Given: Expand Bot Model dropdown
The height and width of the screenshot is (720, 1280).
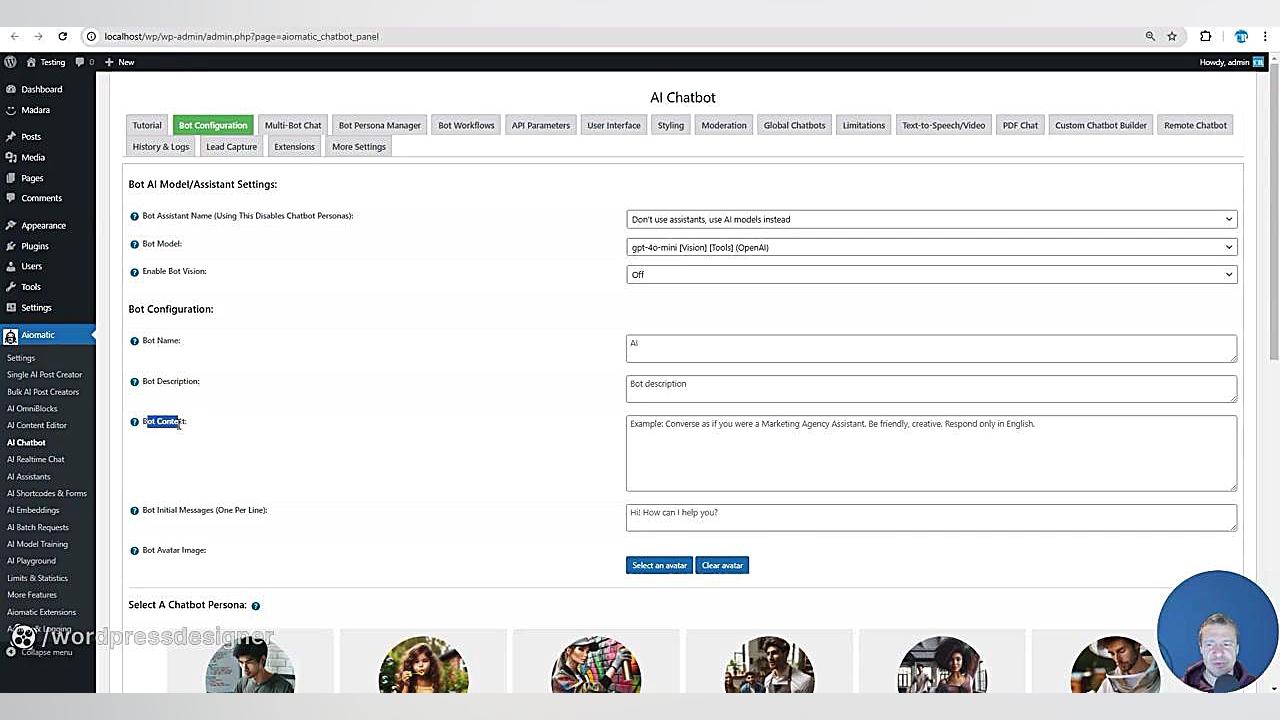Looking at the screenshot, I should (x=932, y=247).
